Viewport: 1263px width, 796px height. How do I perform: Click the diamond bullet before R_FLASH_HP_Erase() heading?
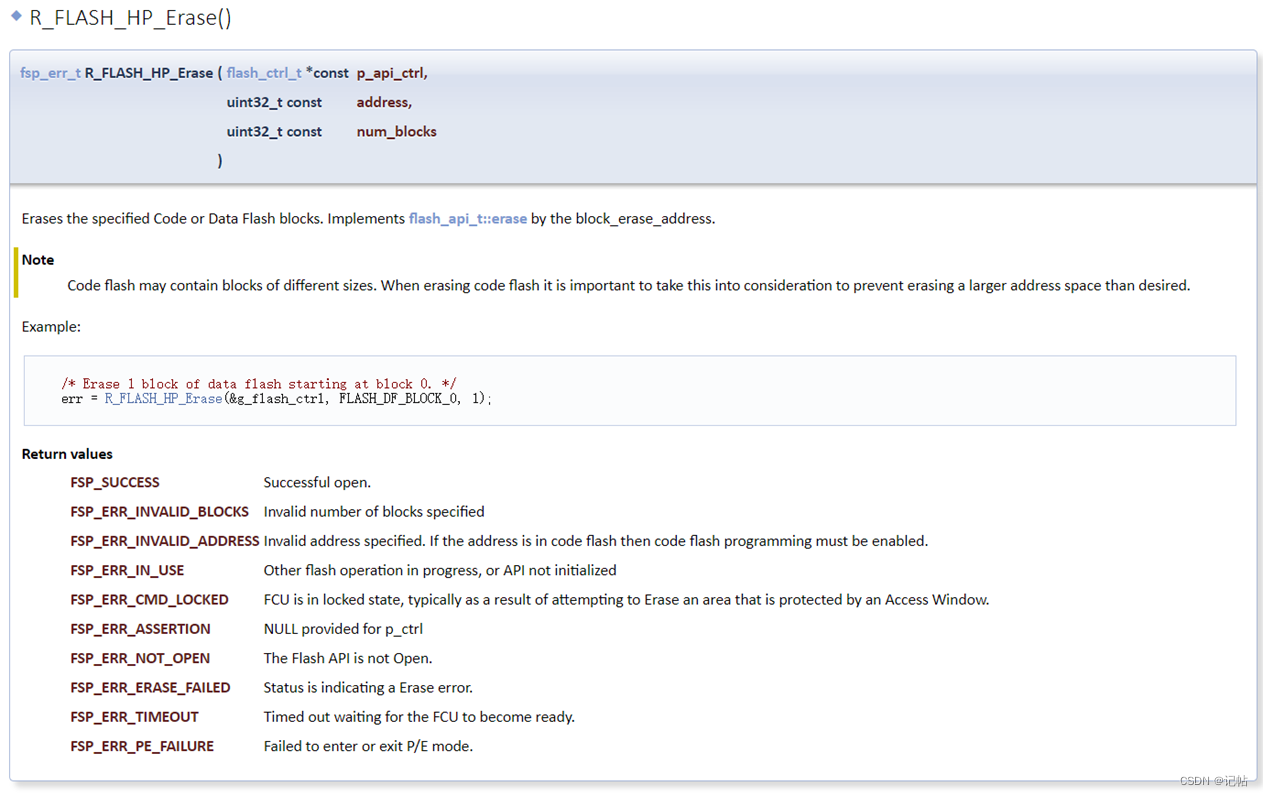point(15,16)
